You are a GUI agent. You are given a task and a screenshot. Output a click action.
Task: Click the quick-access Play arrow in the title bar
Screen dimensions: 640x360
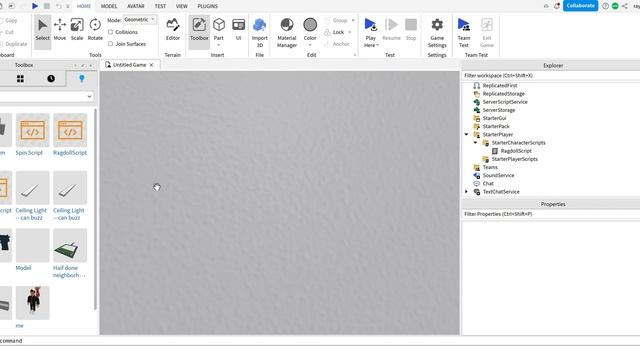(35, 6)
